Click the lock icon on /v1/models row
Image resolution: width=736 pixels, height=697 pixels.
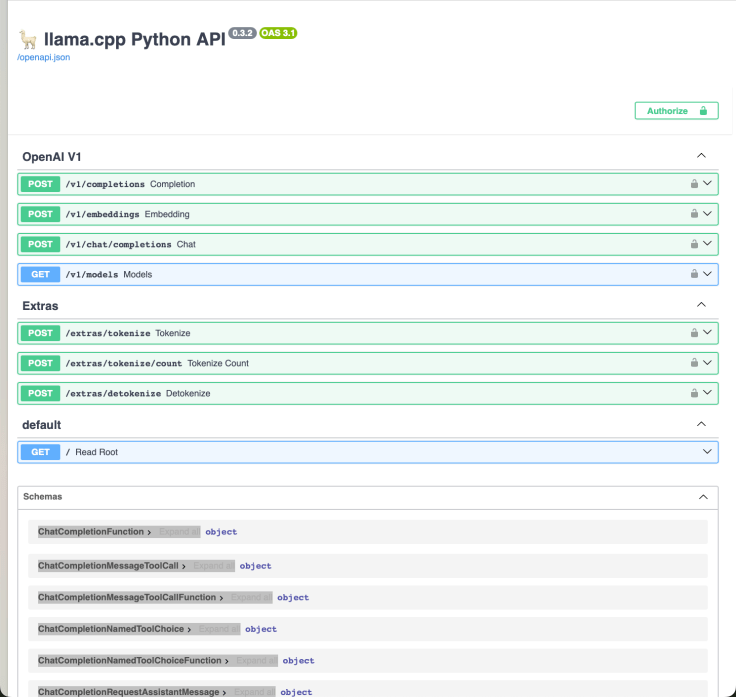[x=694, y=274]
